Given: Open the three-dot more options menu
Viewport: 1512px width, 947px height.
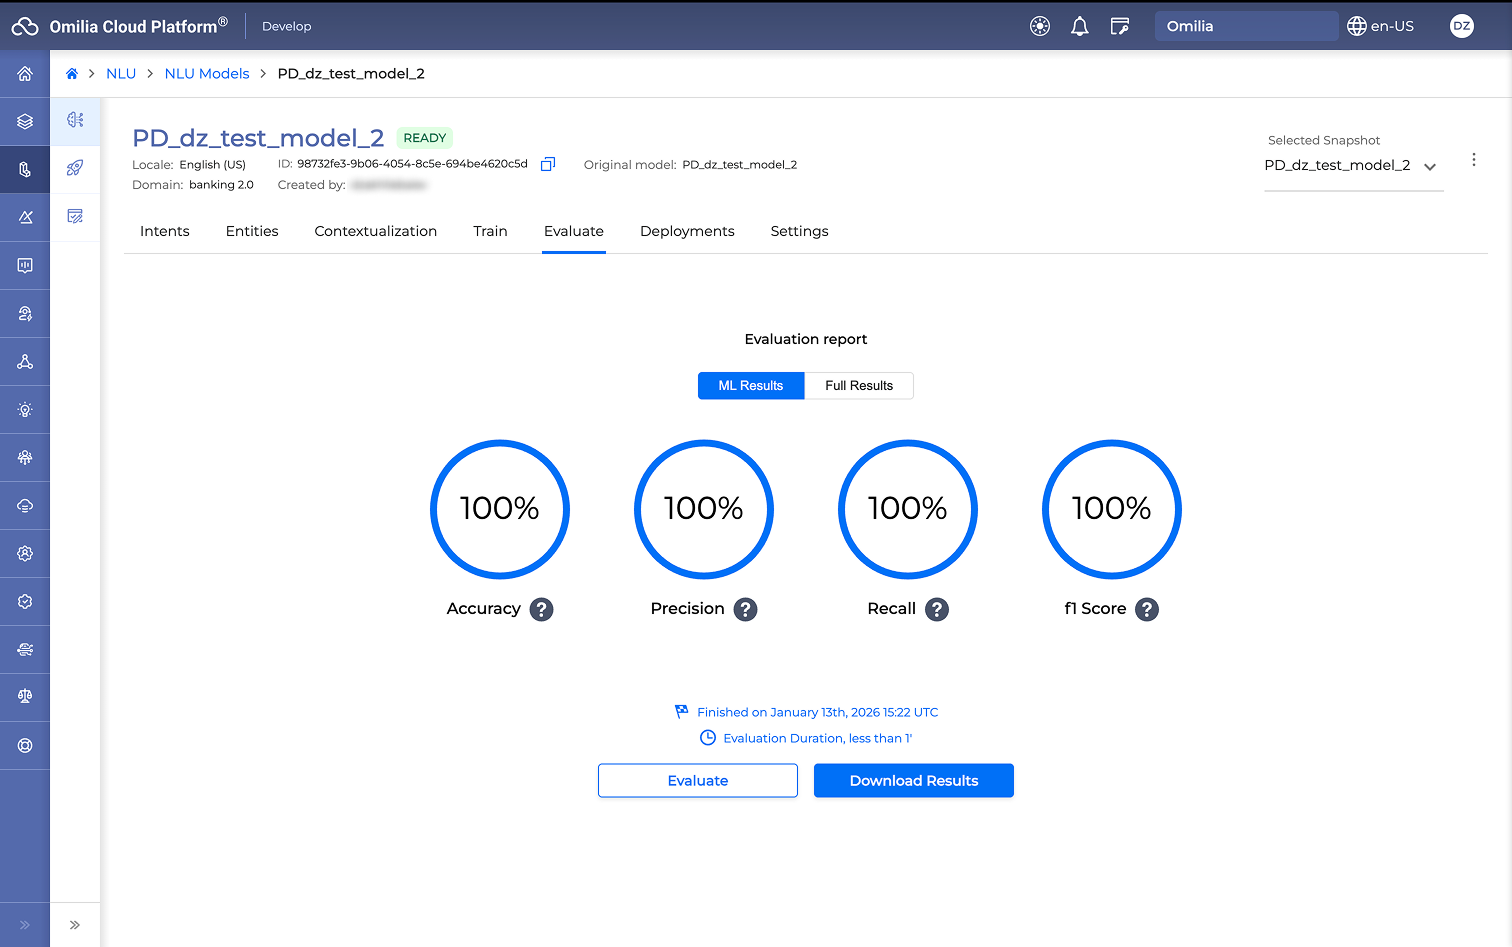Looking at the screenshot, I should [1473, 160].
